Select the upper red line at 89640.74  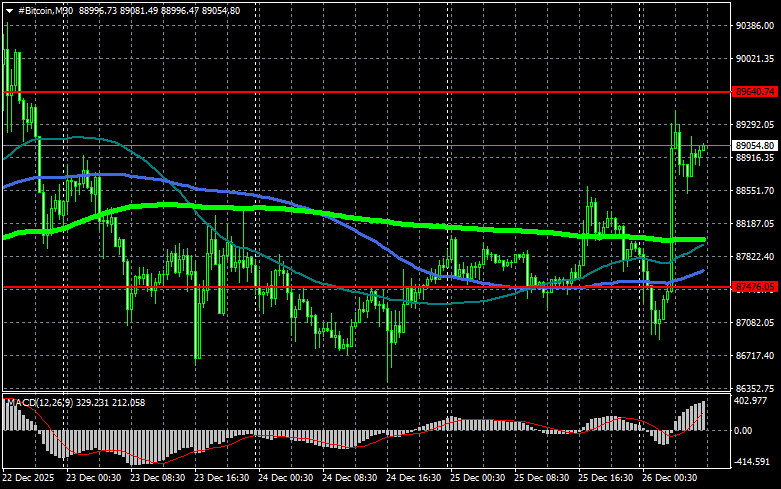[300, 91]
